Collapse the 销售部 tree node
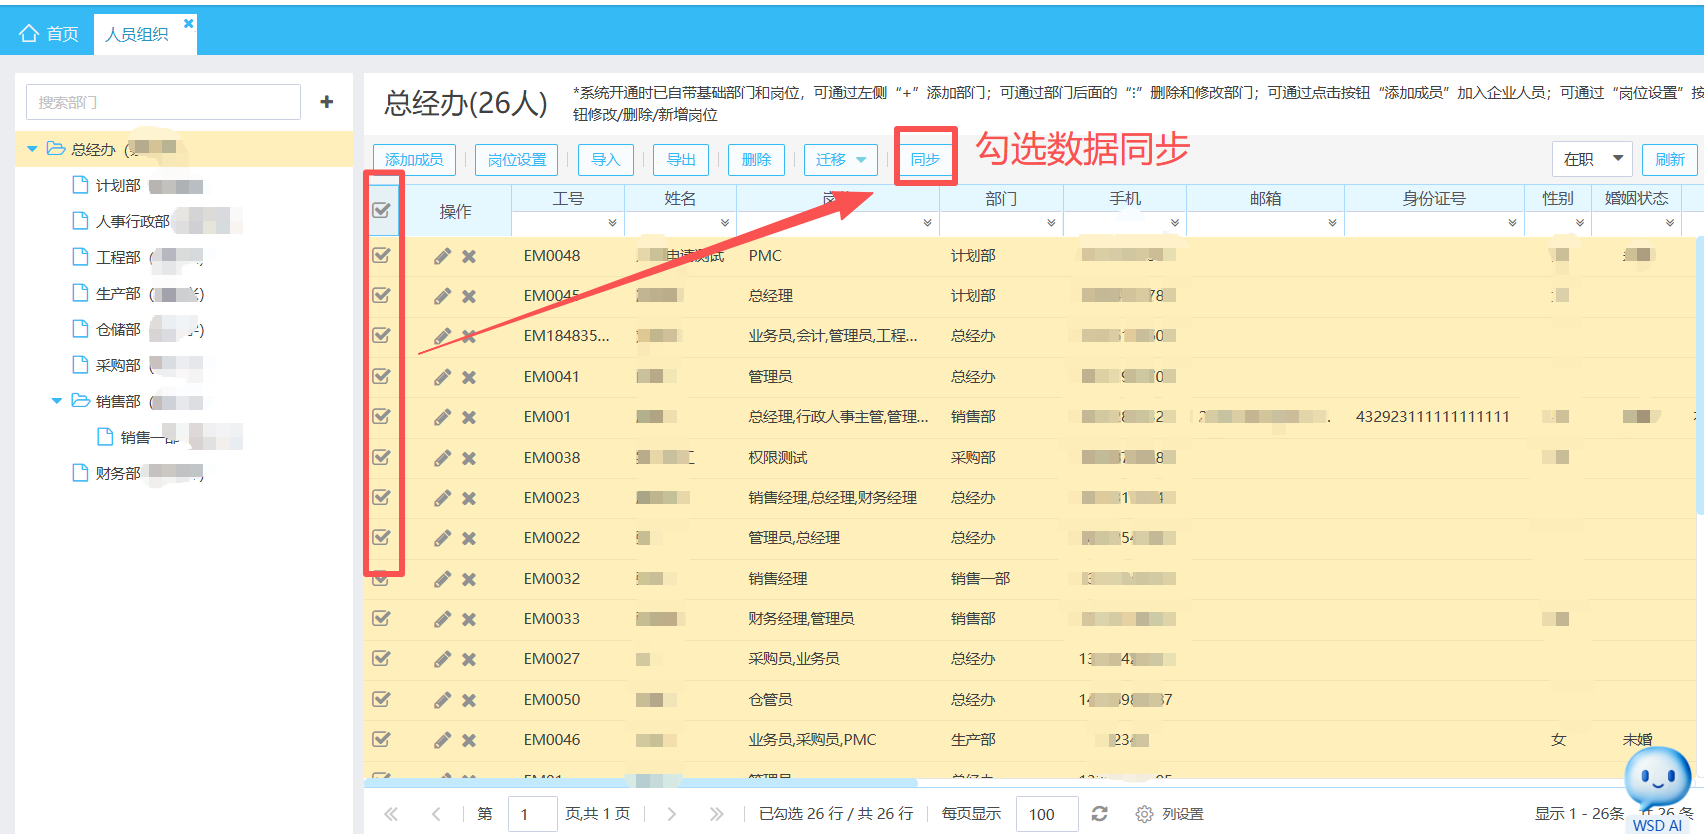Viewport: 1704px width, 834px height. [x=57, y=401]
